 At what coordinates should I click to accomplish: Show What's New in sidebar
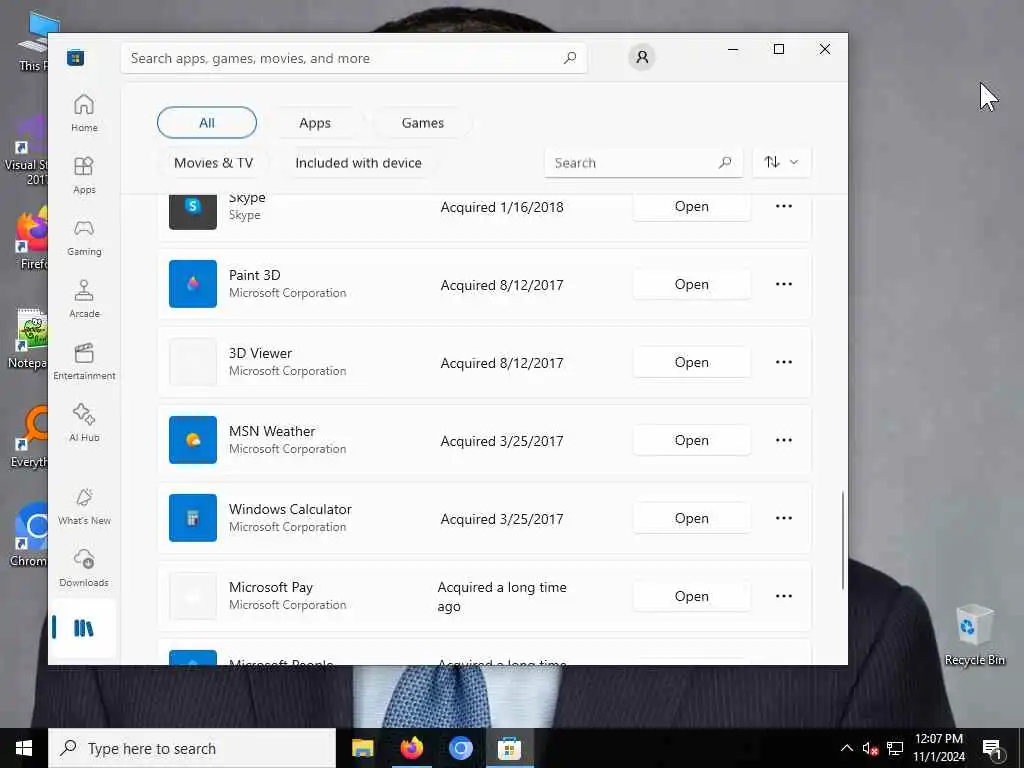tap(84, 506)
